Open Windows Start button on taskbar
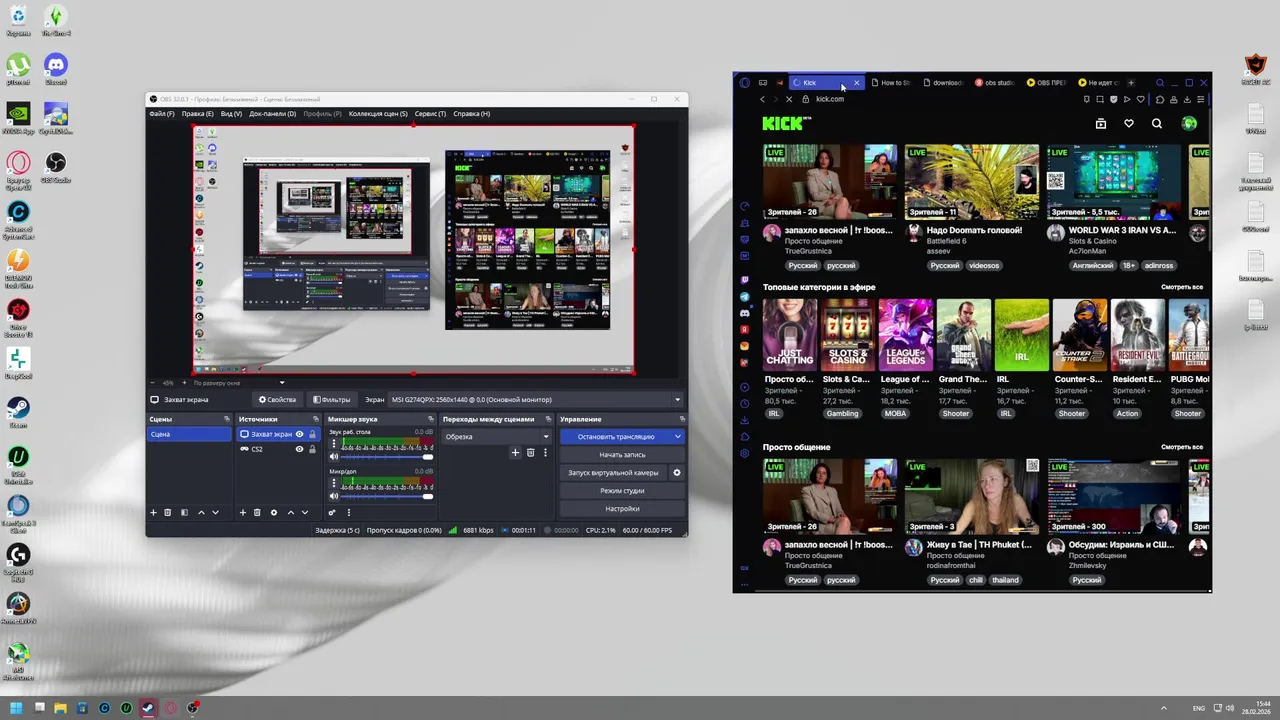Viewport: 1280px width, 720px height. [16, 708]
